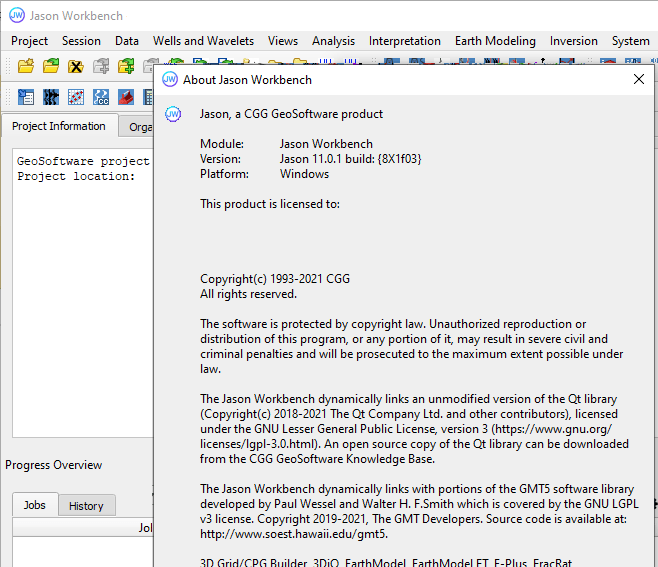Click the 'Module:' label
This screenshot has height=567, width=658.
click(222, 144)
